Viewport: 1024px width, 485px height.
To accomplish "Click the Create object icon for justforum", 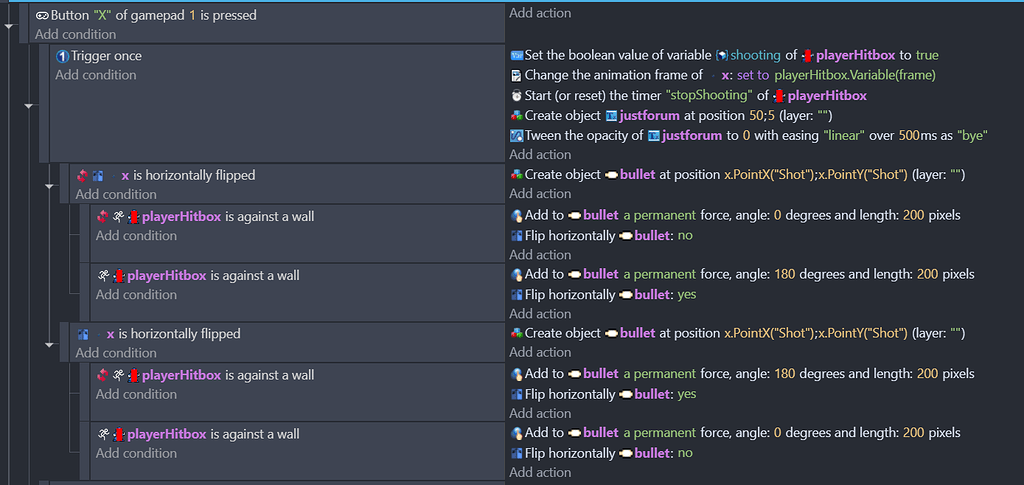I will tap(516, 116).
